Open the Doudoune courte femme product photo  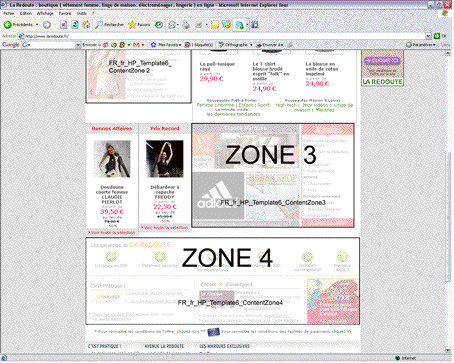112,159
